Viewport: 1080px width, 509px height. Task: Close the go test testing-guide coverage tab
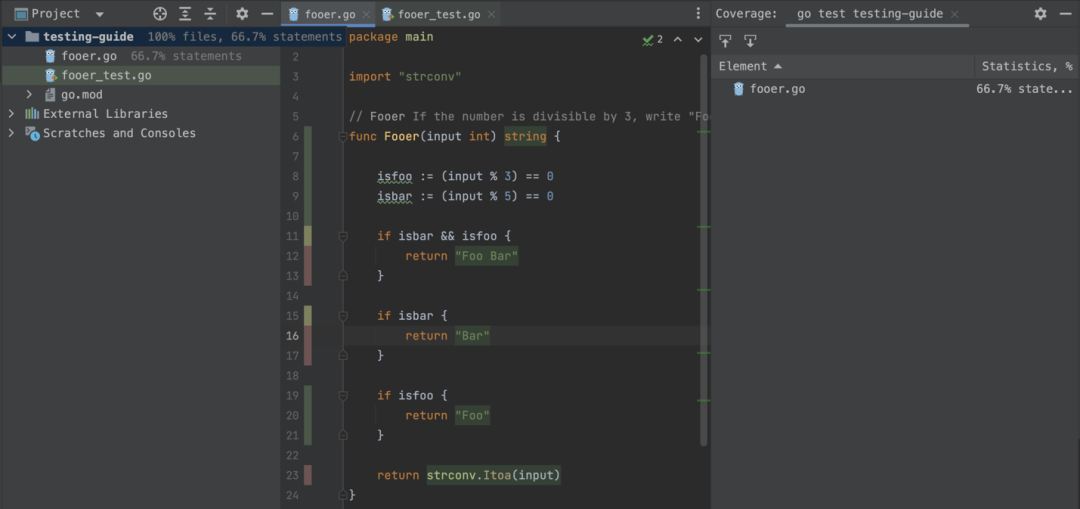(x=955, y=14)
